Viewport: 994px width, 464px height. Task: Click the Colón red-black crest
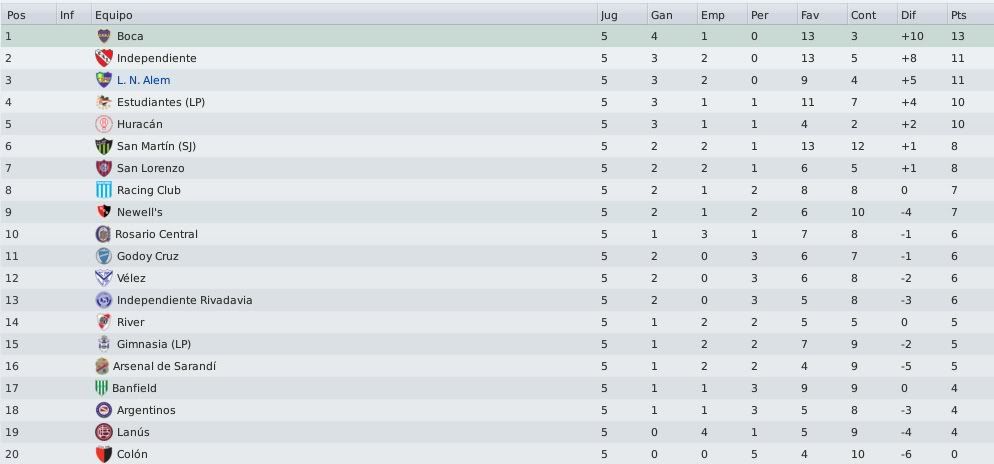tap(104, 454)
